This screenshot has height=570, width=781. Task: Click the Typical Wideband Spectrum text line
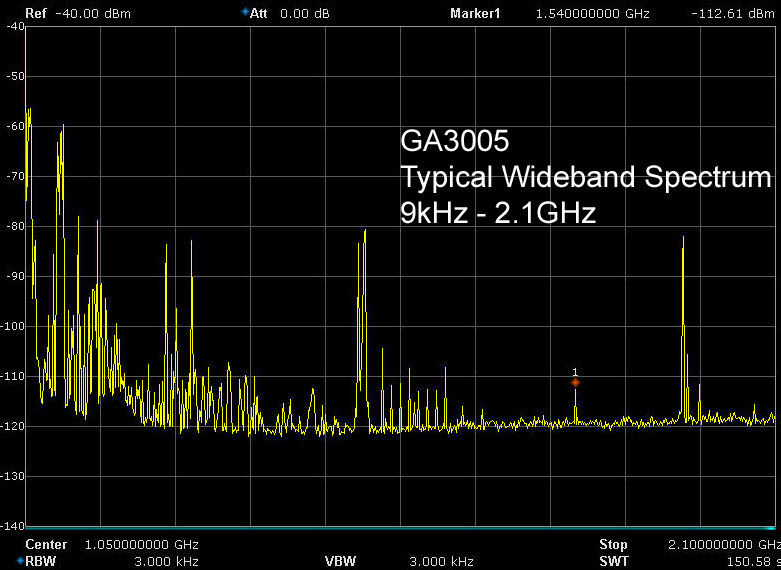click(585, 177)
